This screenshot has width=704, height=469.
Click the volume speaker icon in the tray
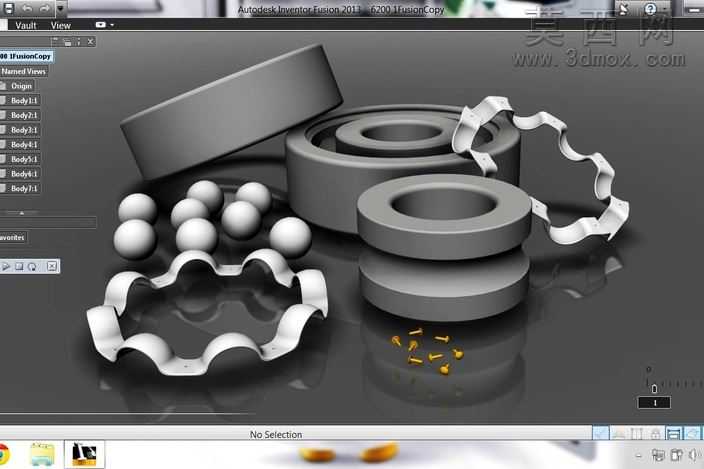695,455
